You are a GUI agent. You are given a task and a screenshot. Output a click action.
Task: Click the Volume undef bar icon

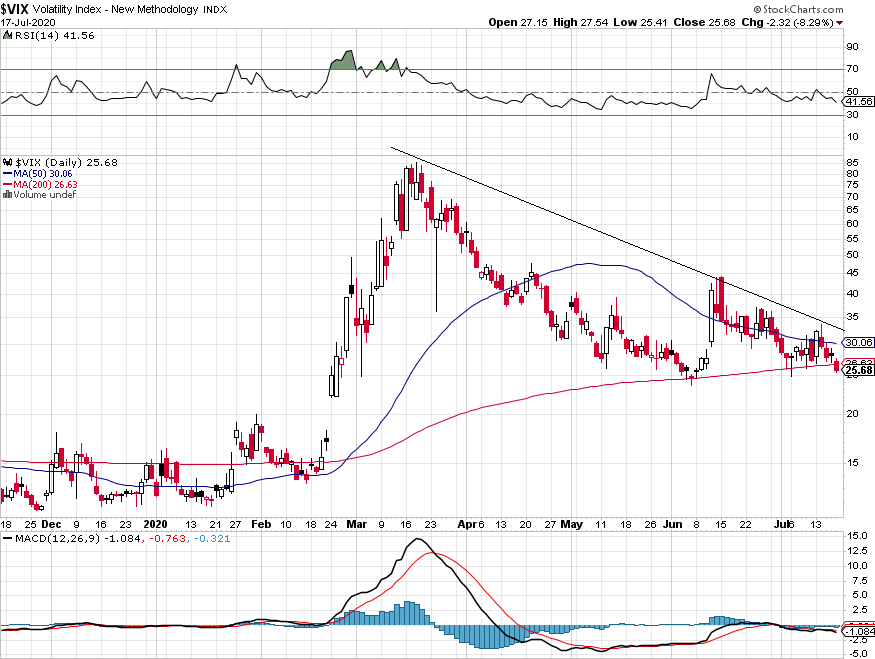pyautogui.click(x=7, y=195)
